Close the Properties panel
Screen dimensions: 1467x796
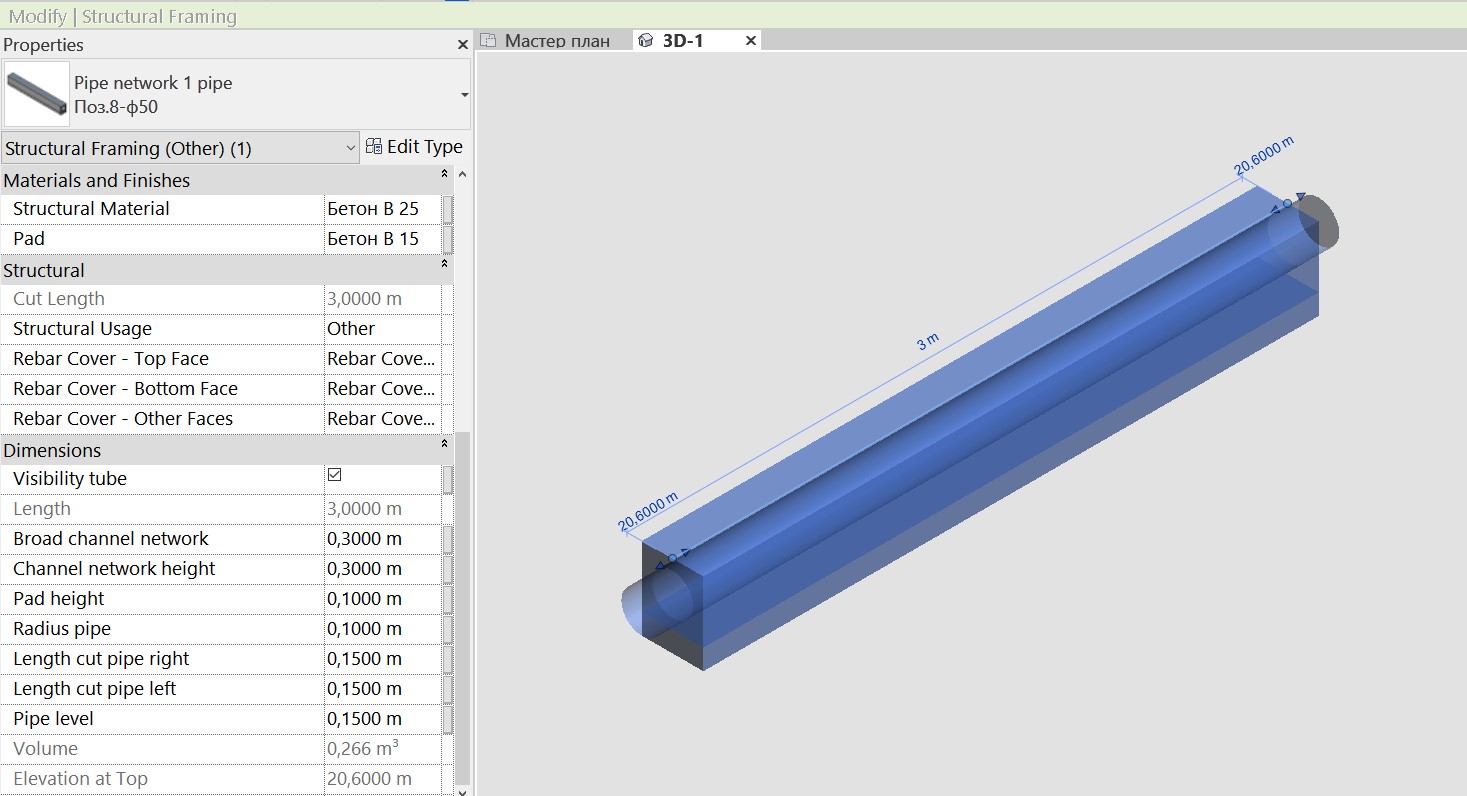click(462, 45)
